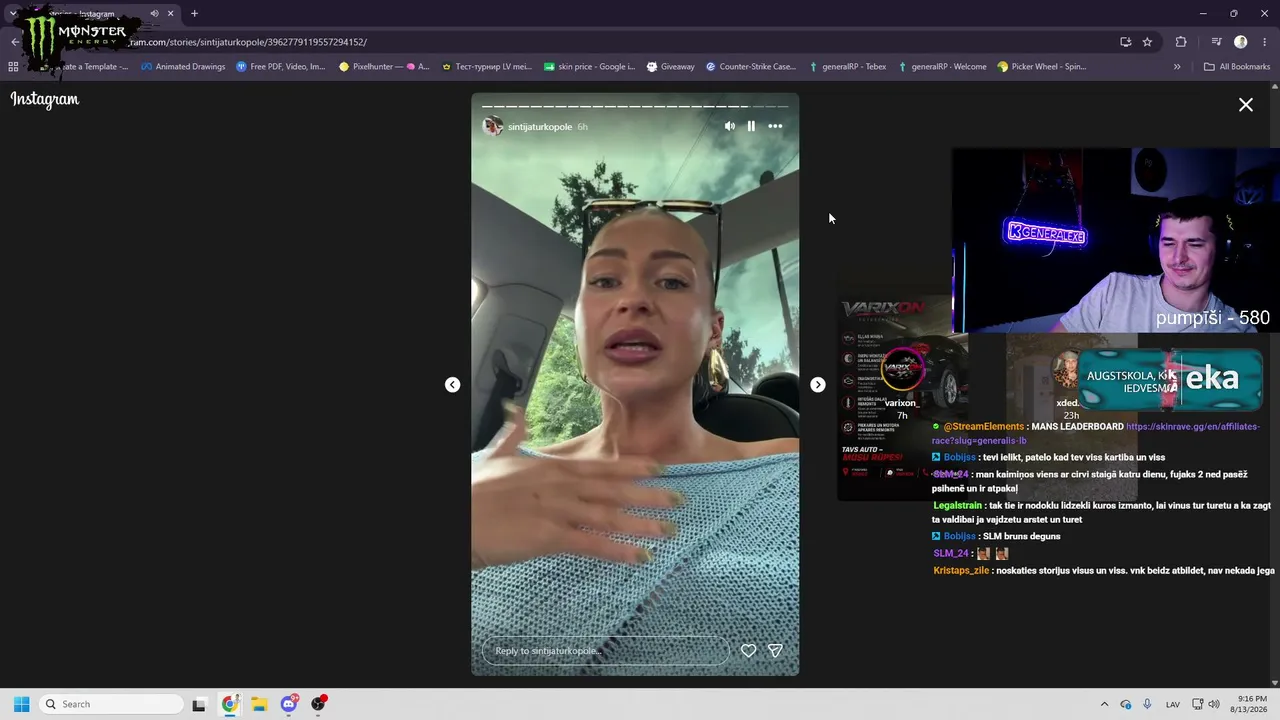Image resolution: width=1280 pixels, height=720 pixels.
Task: Click the 'pumpīši - 580' overlay text
Action: click(x=1213, y=318)
